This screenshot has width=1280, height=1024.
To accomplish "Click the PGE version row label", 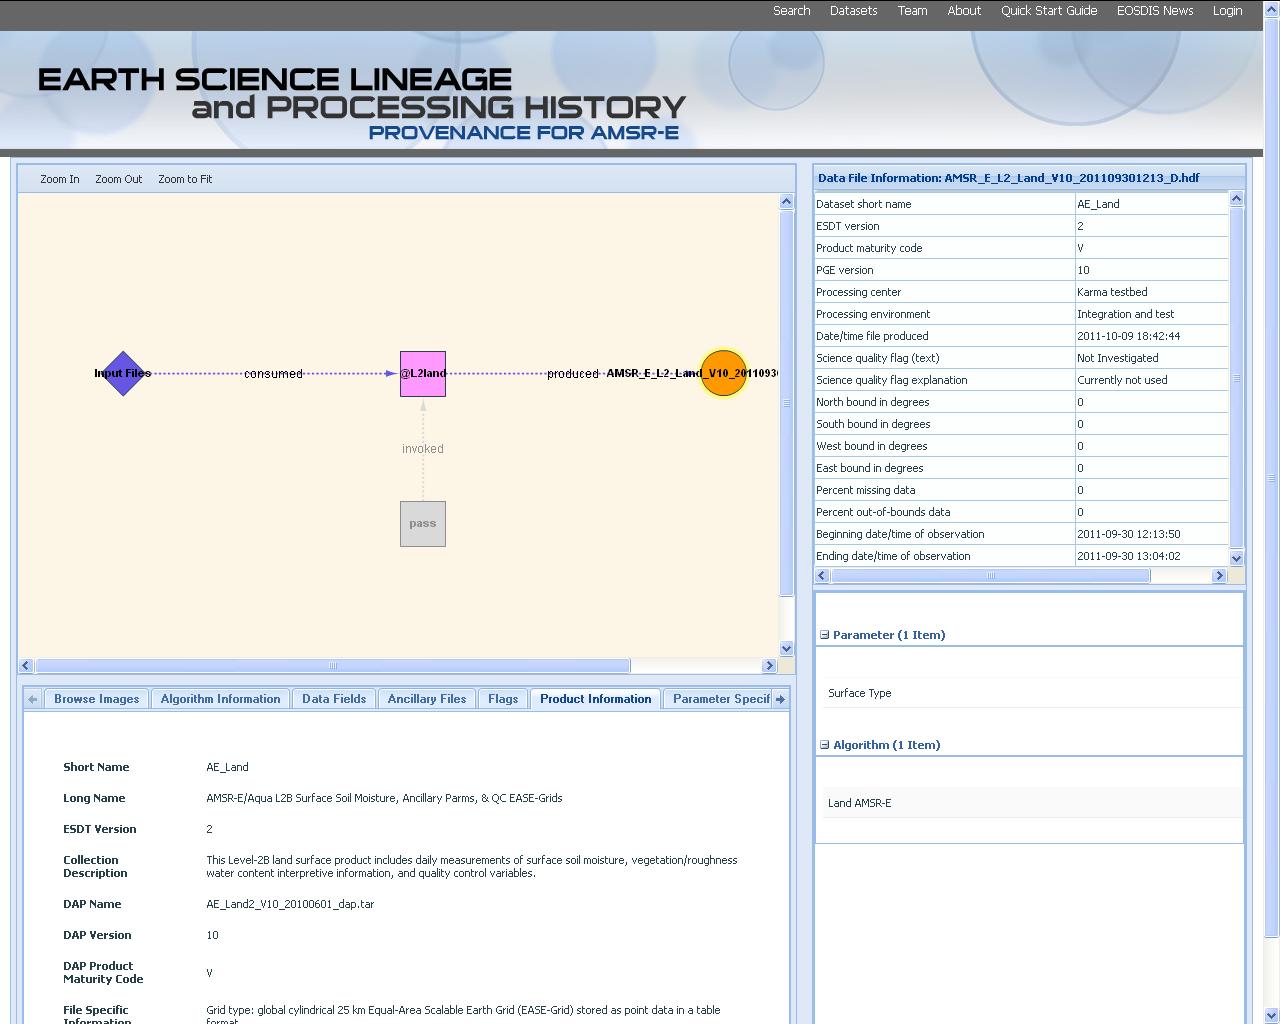I will (845, 270).
